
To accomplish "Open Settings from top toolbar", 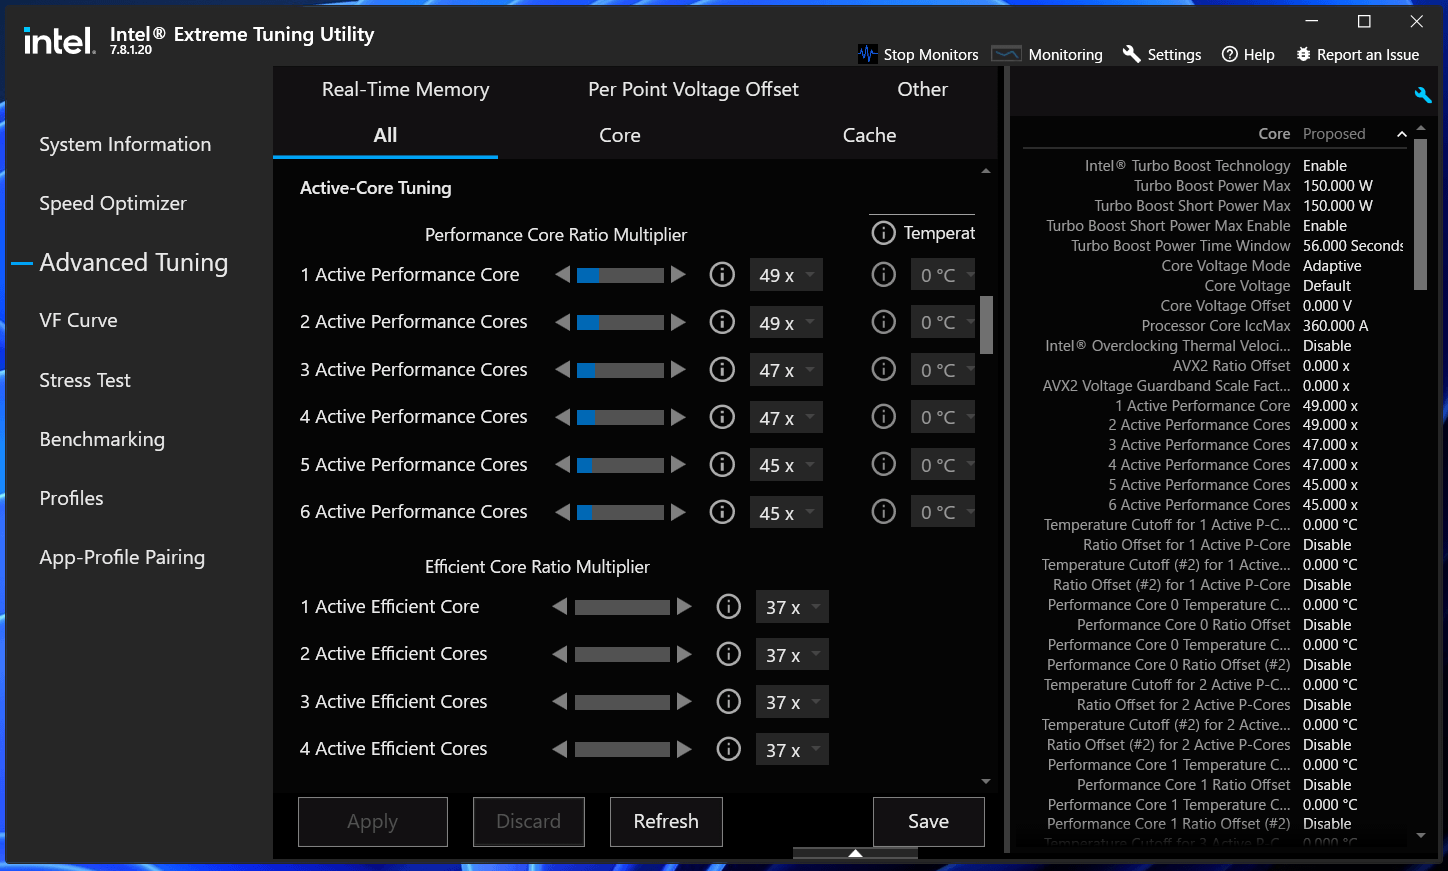I will click(1162, 54).
